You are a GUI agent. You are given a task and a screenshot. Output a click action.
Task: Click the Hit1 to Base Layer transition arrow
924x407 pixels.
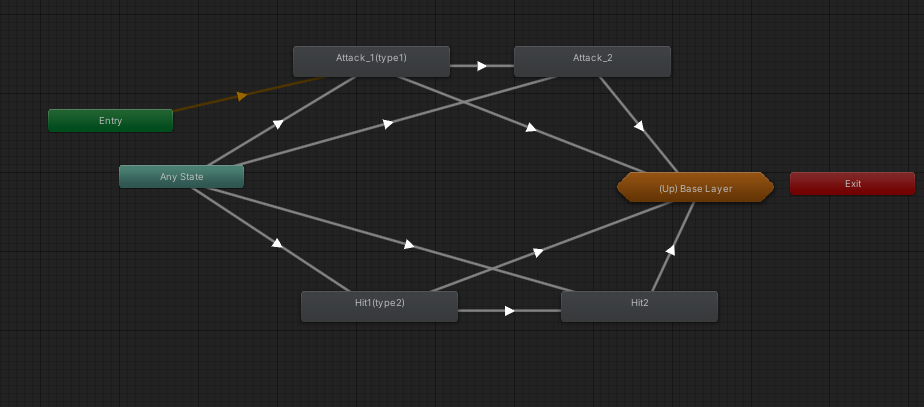(x=537, y=252)
